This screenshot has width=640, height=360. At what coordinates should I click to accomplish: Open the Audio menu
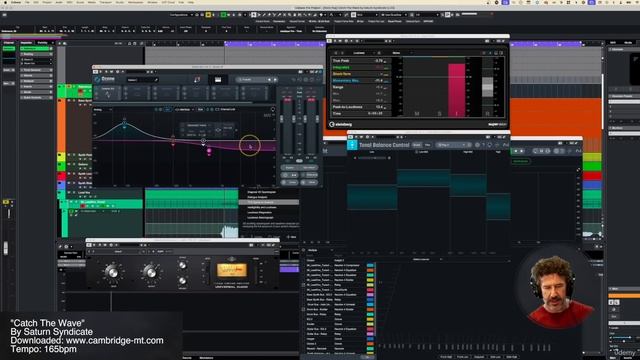point(59,2)
